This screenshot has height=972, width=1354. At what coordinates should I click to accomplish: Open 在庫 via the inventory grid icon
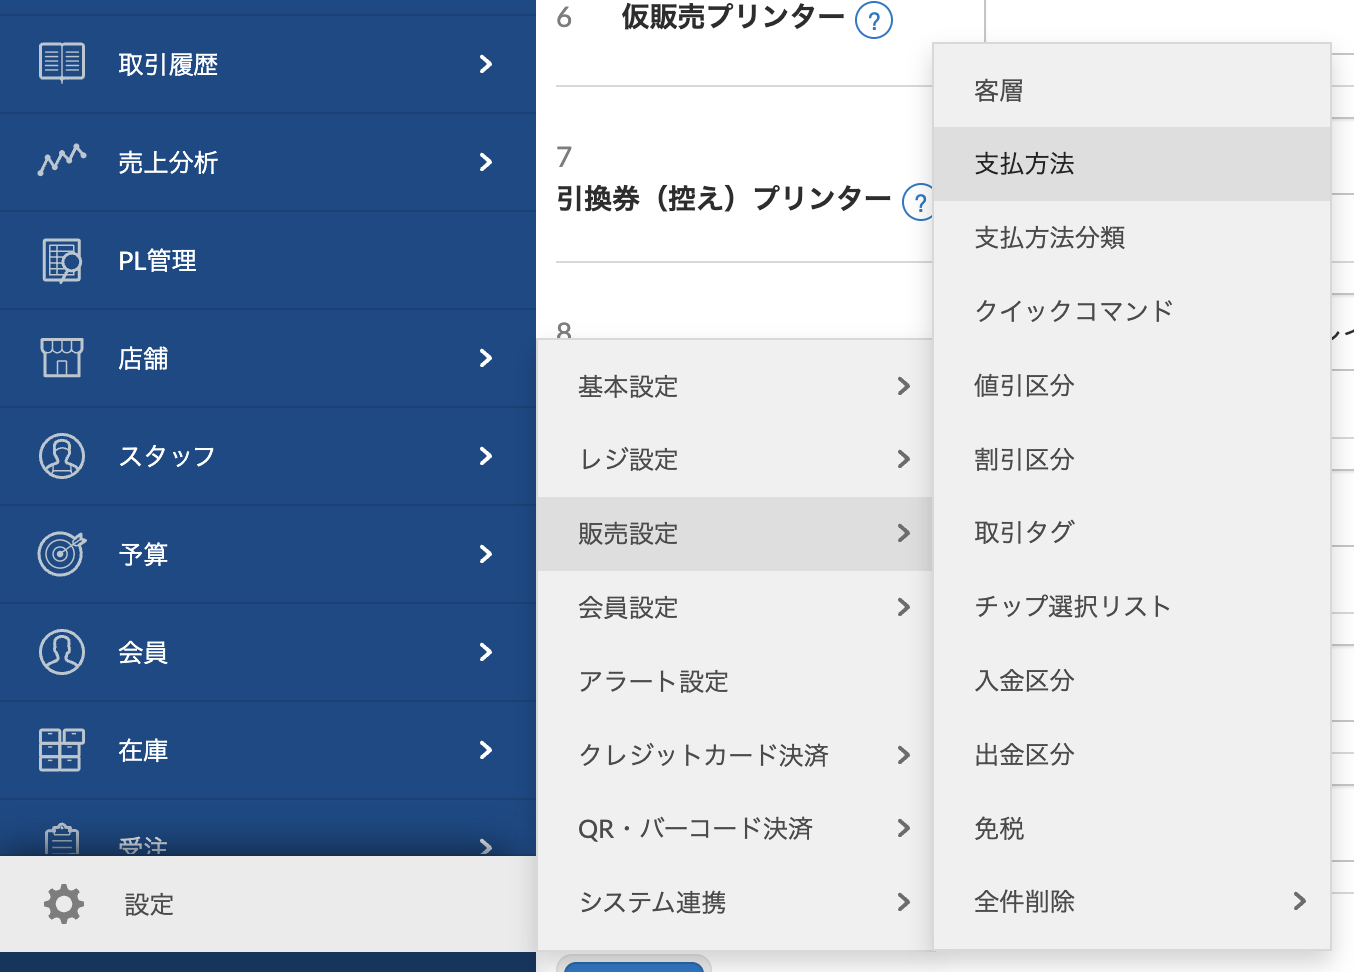point(61,750)
